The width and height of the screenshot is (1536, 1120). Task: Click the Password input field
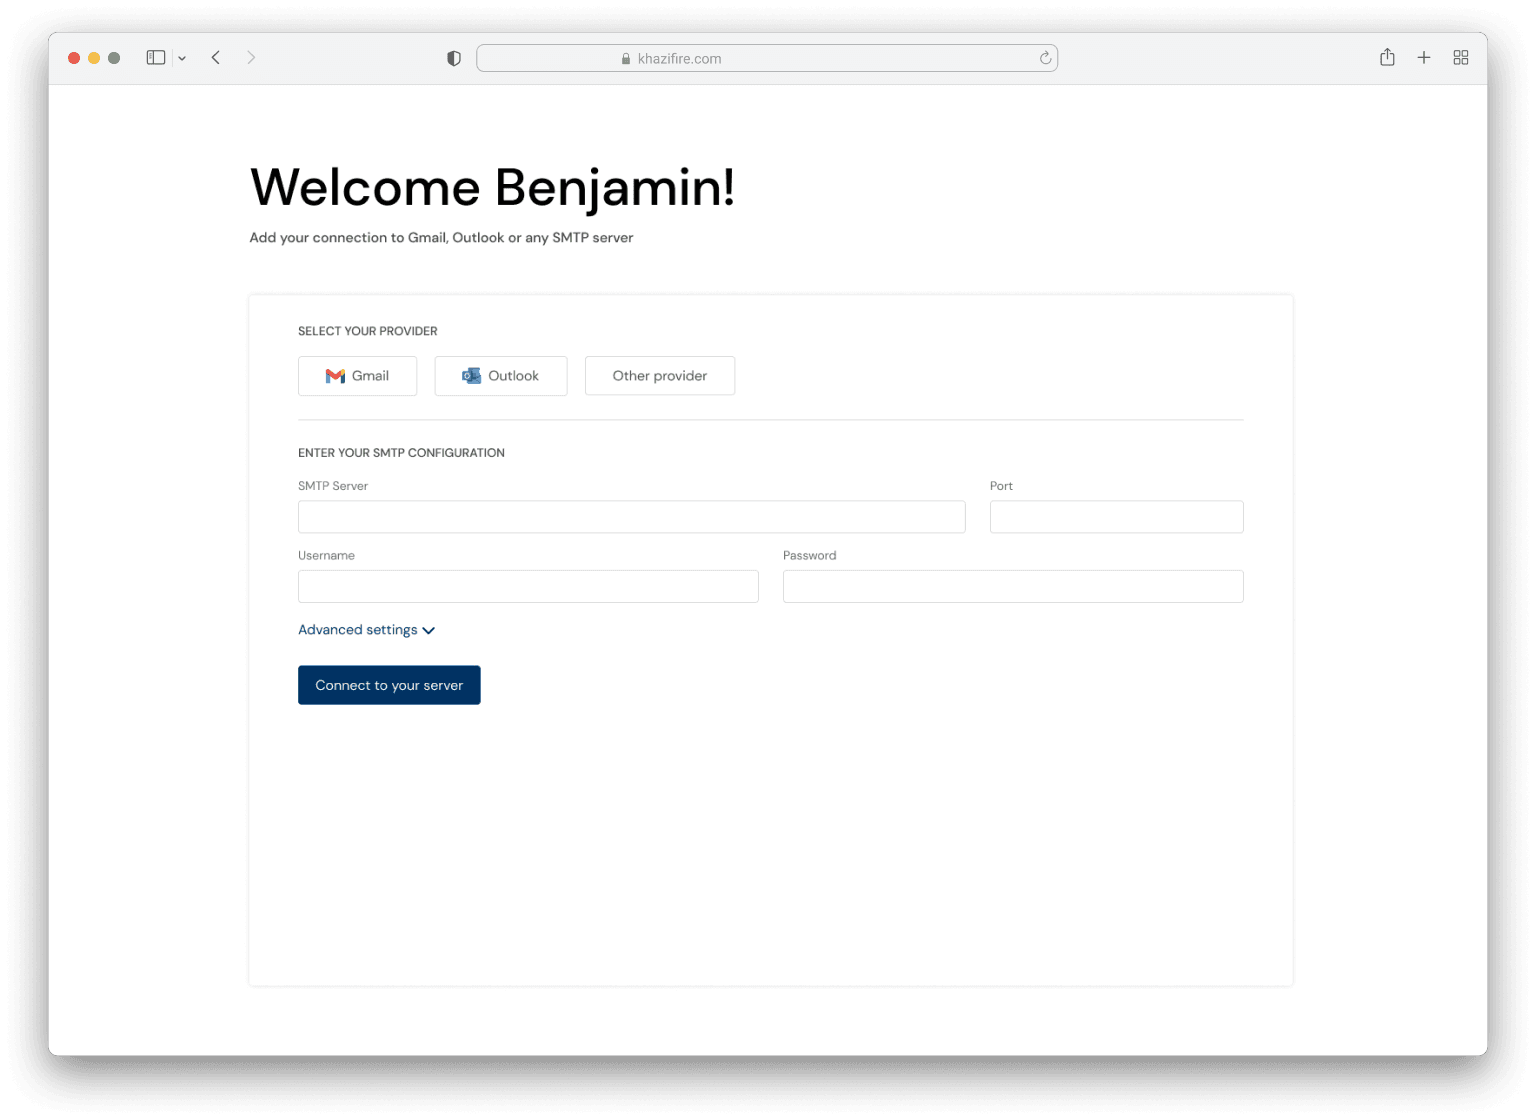[1012, 586]
